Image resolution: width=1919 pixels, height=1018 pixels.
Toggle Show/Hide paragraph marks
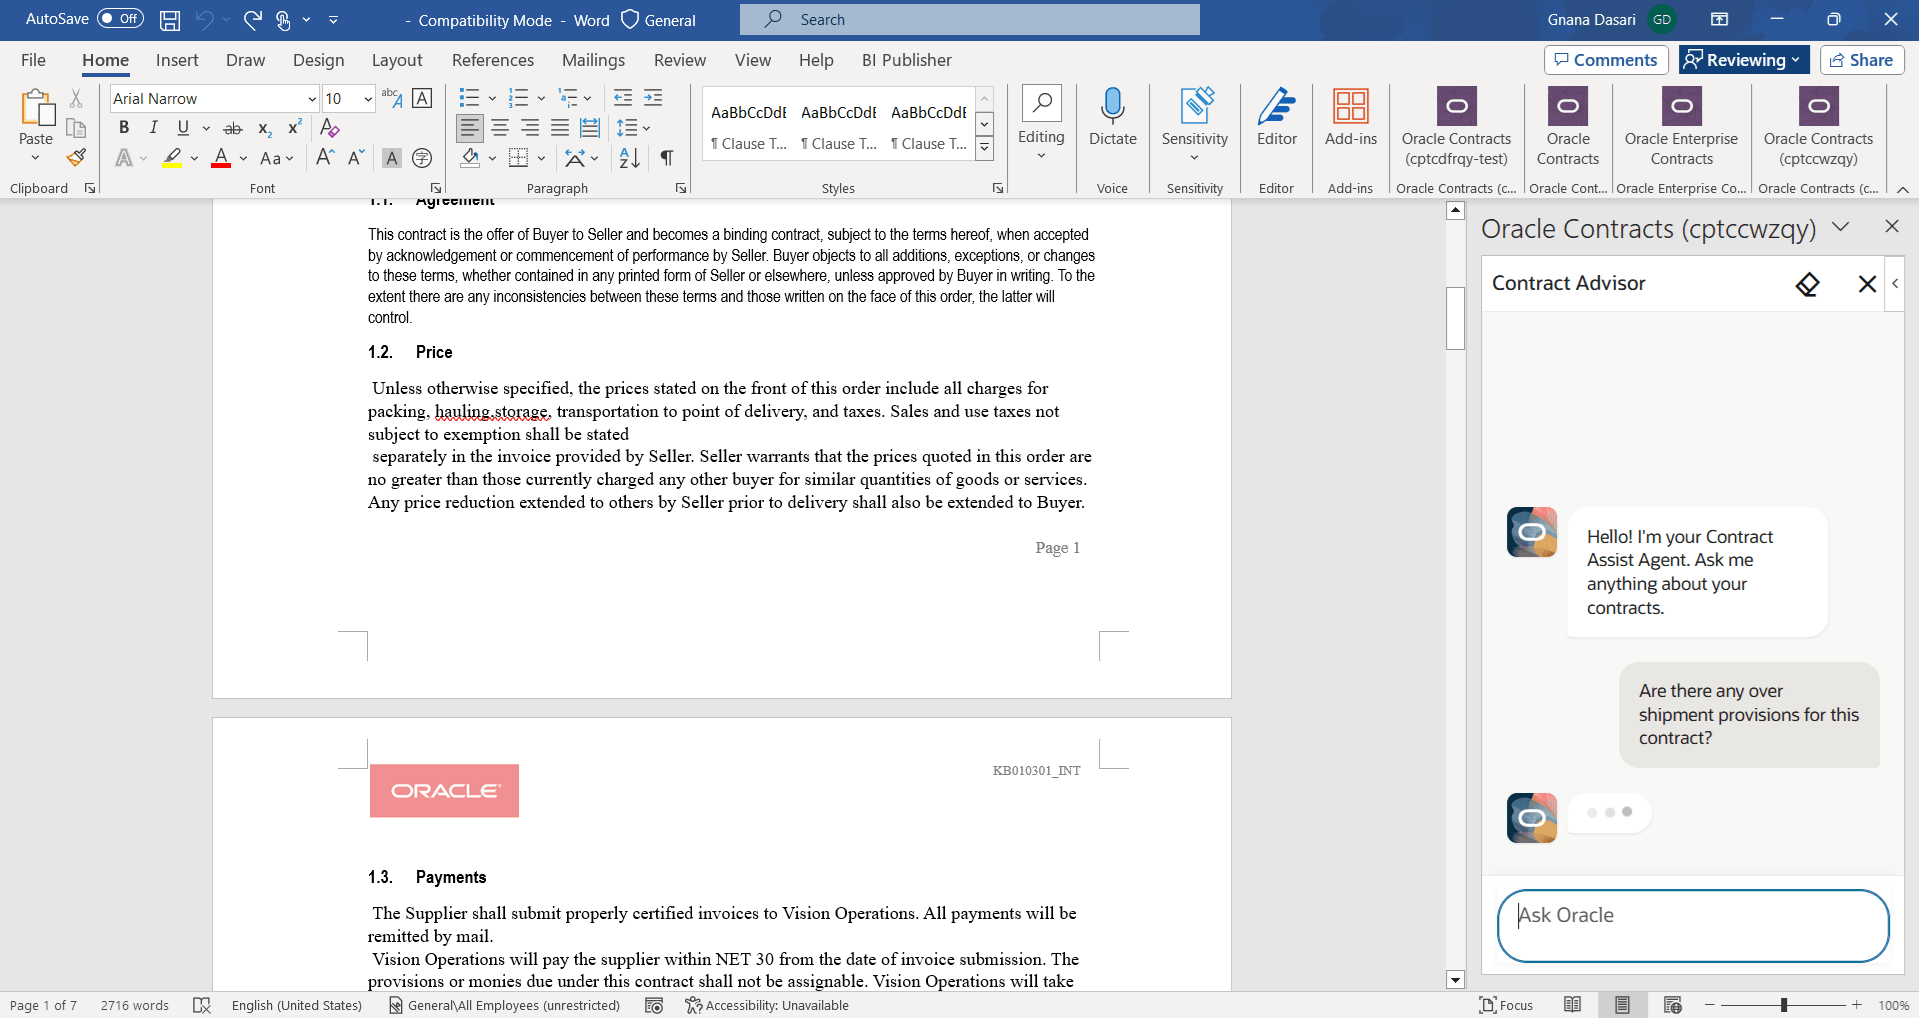point(667,158)
